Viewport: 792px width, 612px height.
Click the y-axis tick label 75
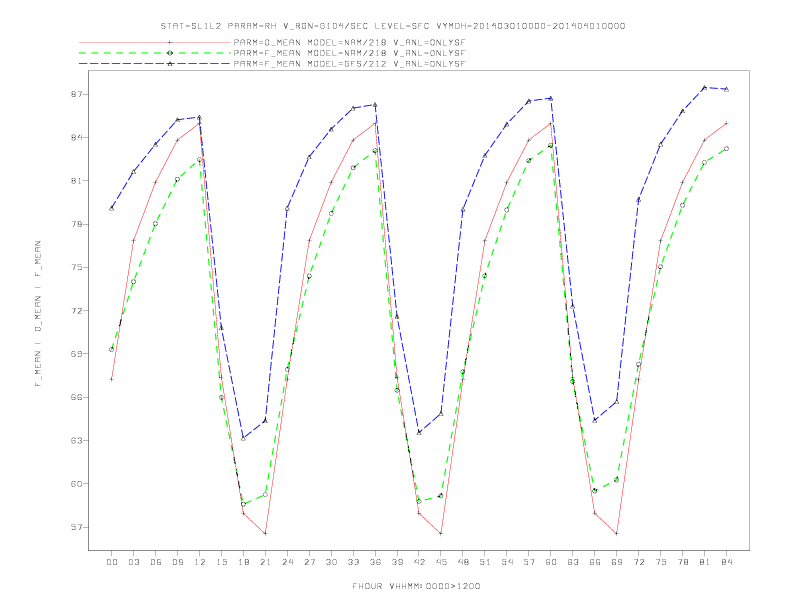coord(77,267)
